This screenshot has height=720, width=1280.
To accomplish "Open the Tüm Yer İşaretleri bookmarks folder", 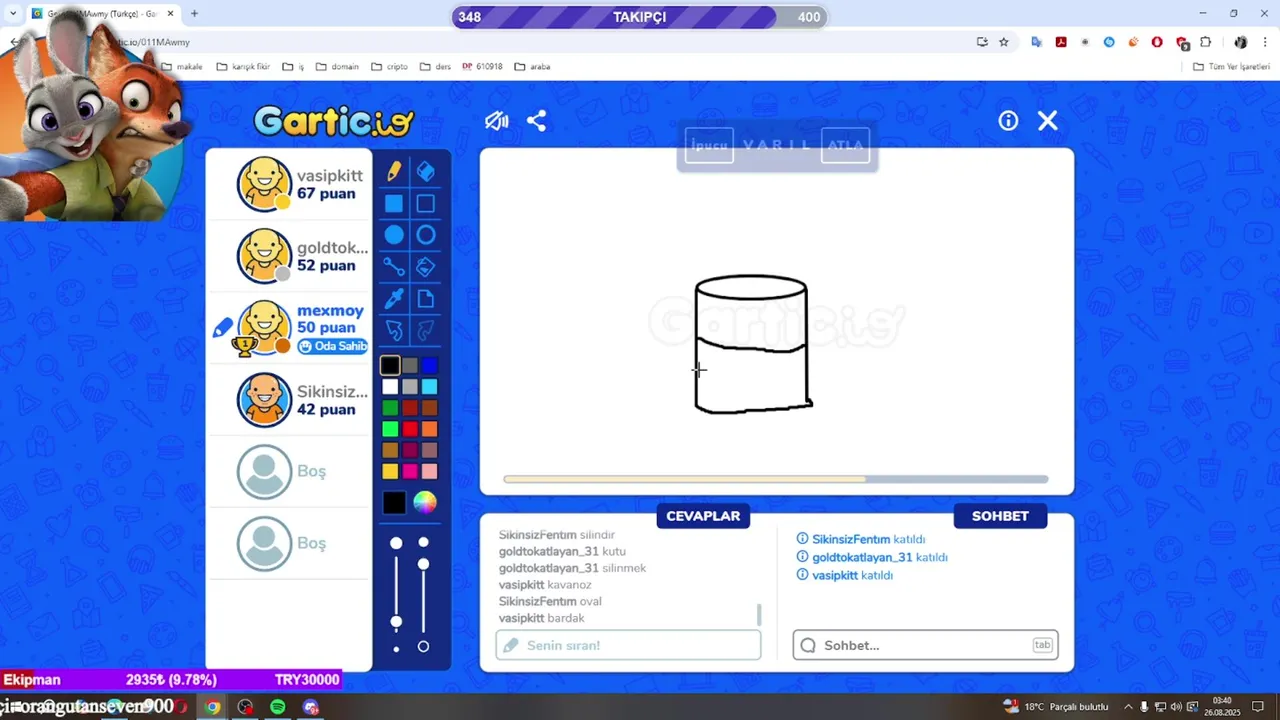I will tap(1231, 67).
